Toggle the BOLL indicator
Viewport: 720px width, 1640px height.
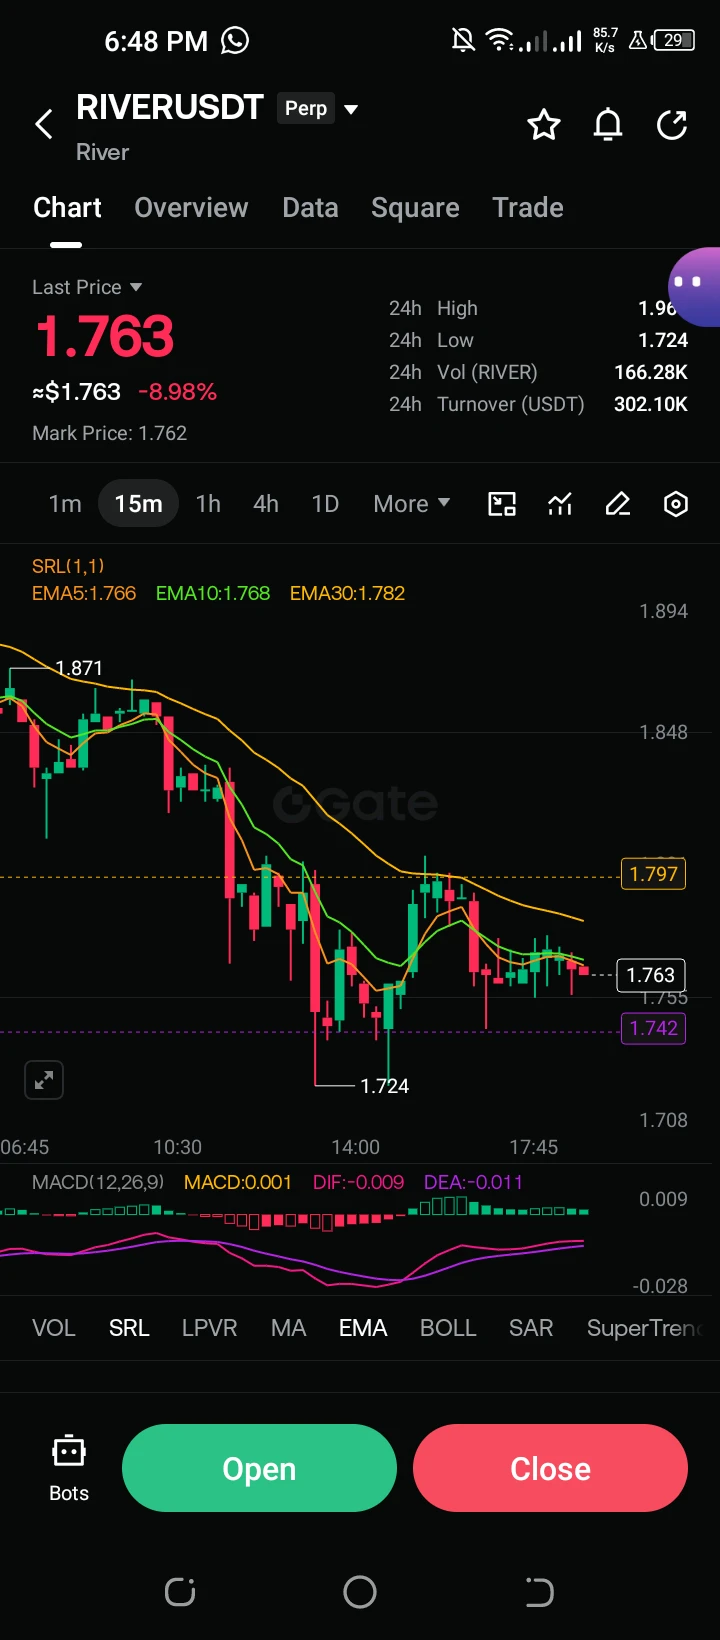[x=448, y=1328]
